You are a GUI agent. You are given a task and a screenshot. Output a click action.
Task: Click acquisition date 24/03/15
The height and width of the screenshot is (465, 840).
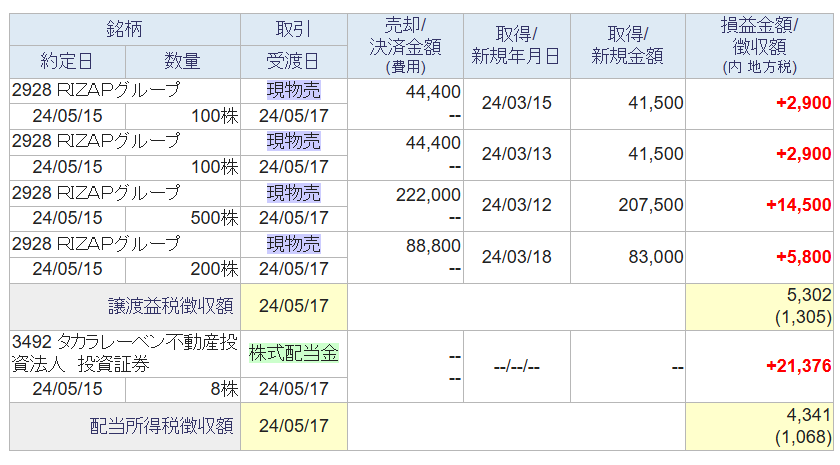coord(516,103)
